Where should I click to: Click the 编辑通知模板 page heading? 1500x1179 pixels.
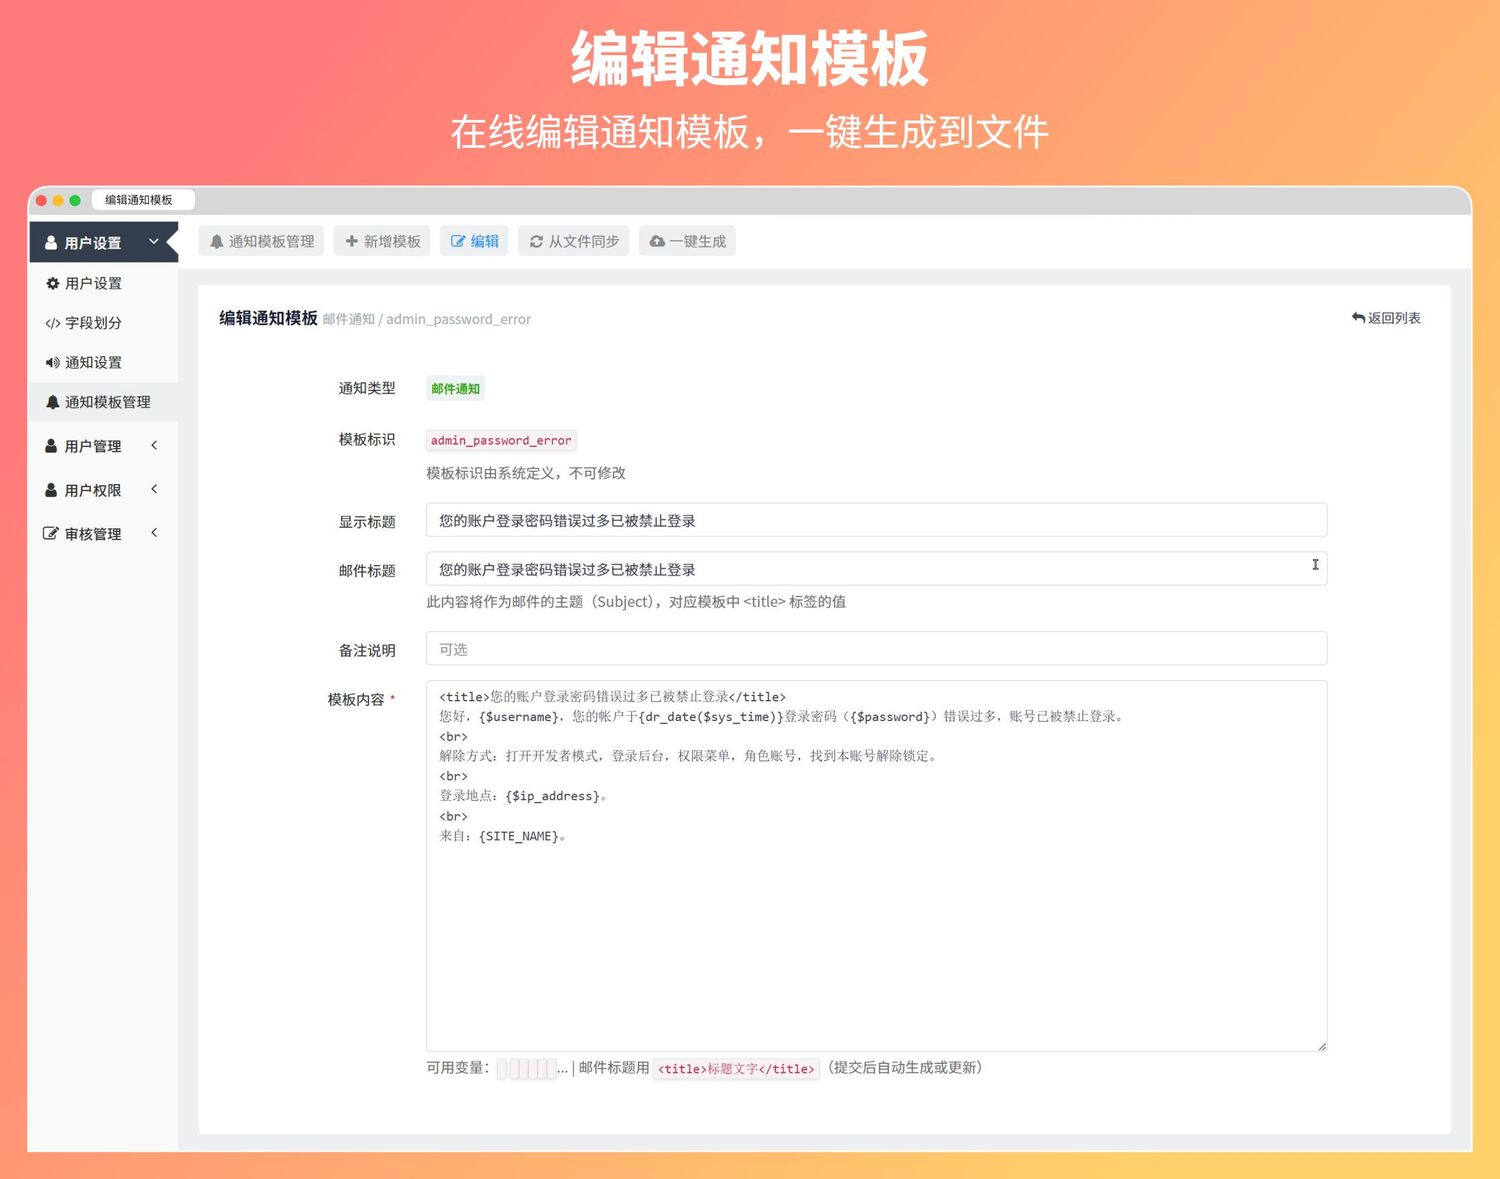point(268,318)
